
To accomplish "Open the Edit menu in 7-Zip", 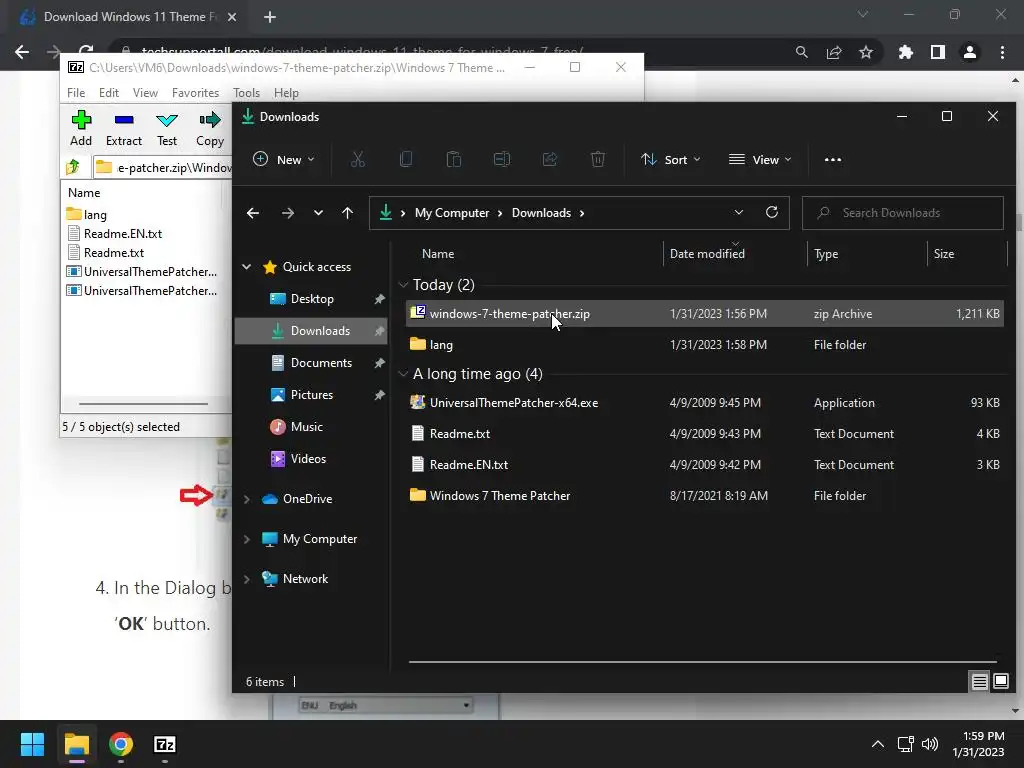I will pos(109,93).
